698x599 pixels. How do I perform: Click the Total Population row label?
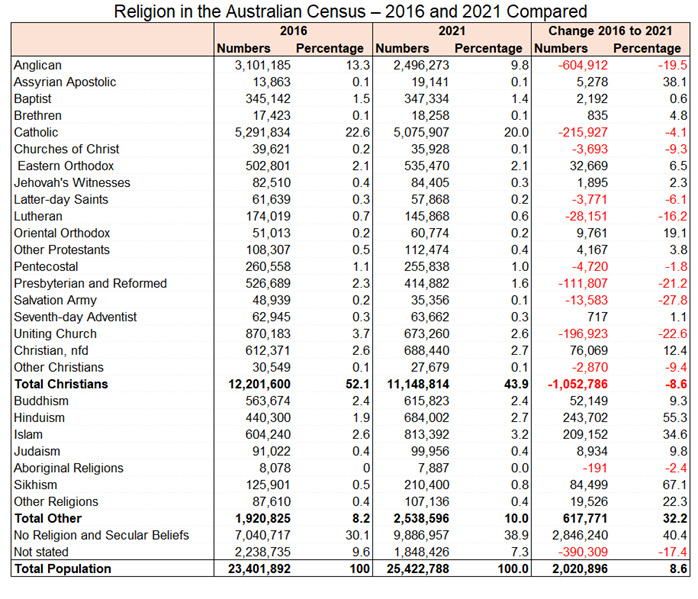[63, 569]
